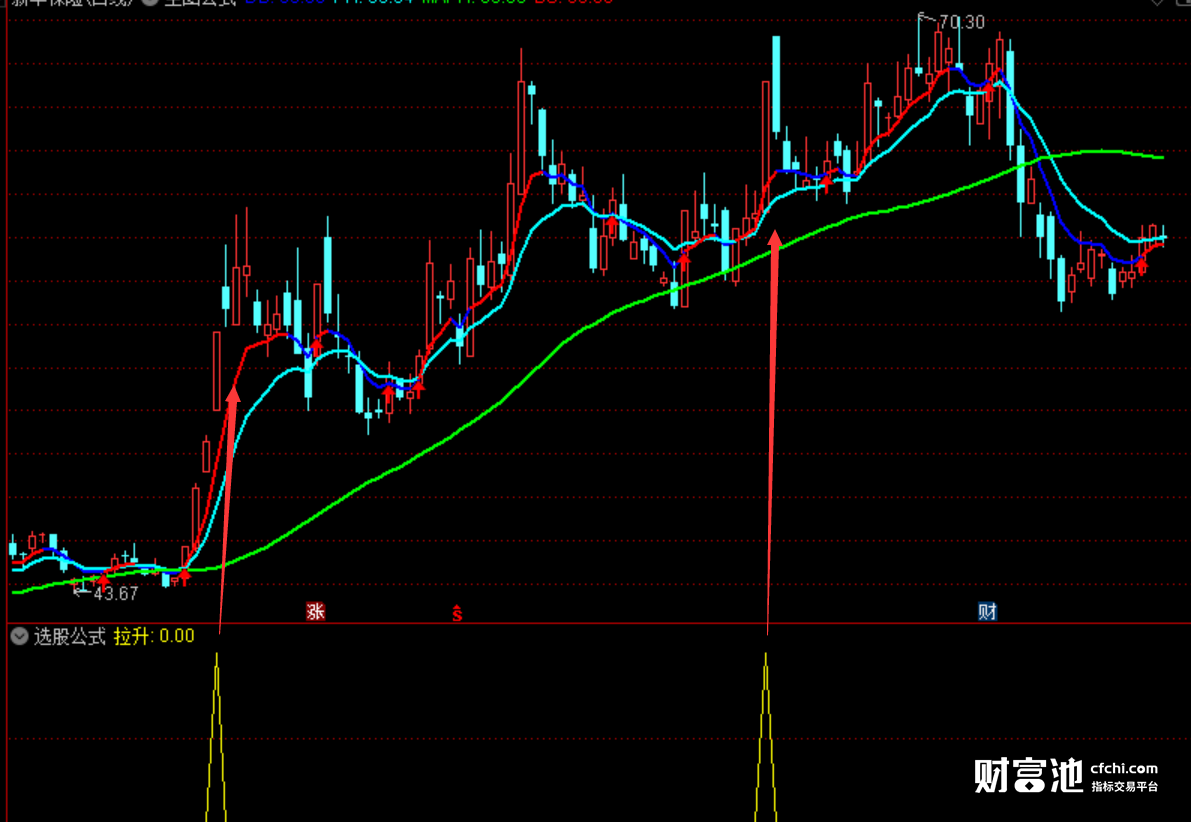This screenshot has height=822, width=1191.
Task: Click the large red arrow head on the left
Action: tap(233, 395)
